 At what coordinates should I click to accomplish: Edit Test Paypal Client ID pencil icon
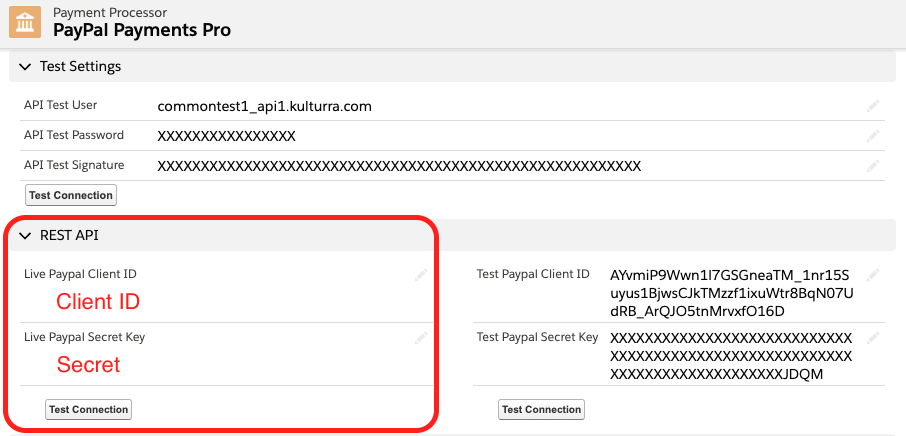(872, 275)
